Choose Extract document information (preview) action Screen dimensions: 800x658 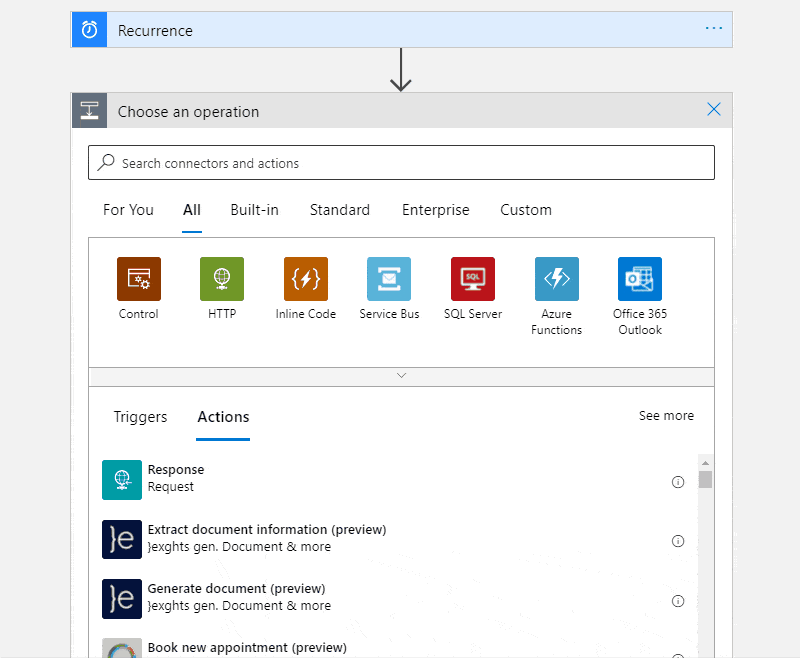click(267, 529)
